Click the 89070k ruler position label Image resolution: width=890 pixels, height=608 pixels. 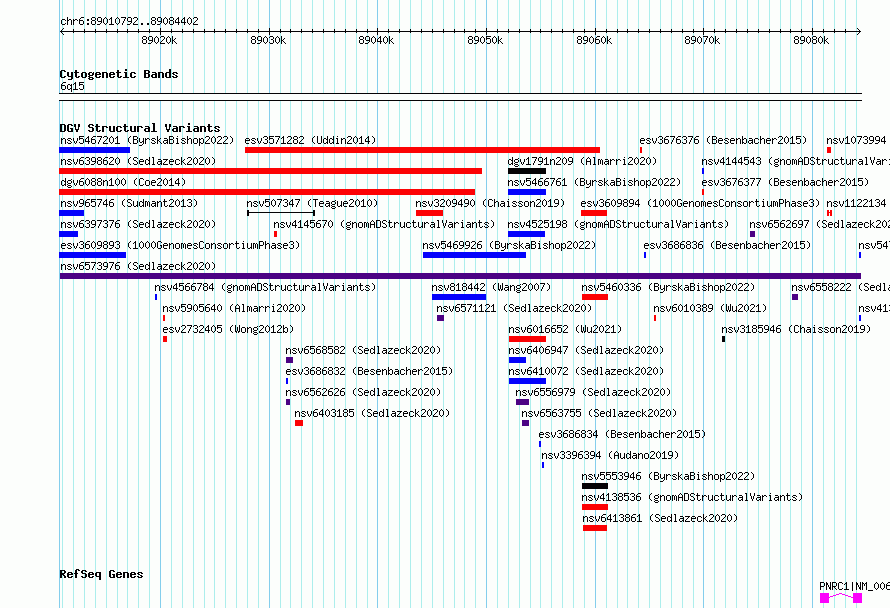pyautogui.click(x=702, y=40)
